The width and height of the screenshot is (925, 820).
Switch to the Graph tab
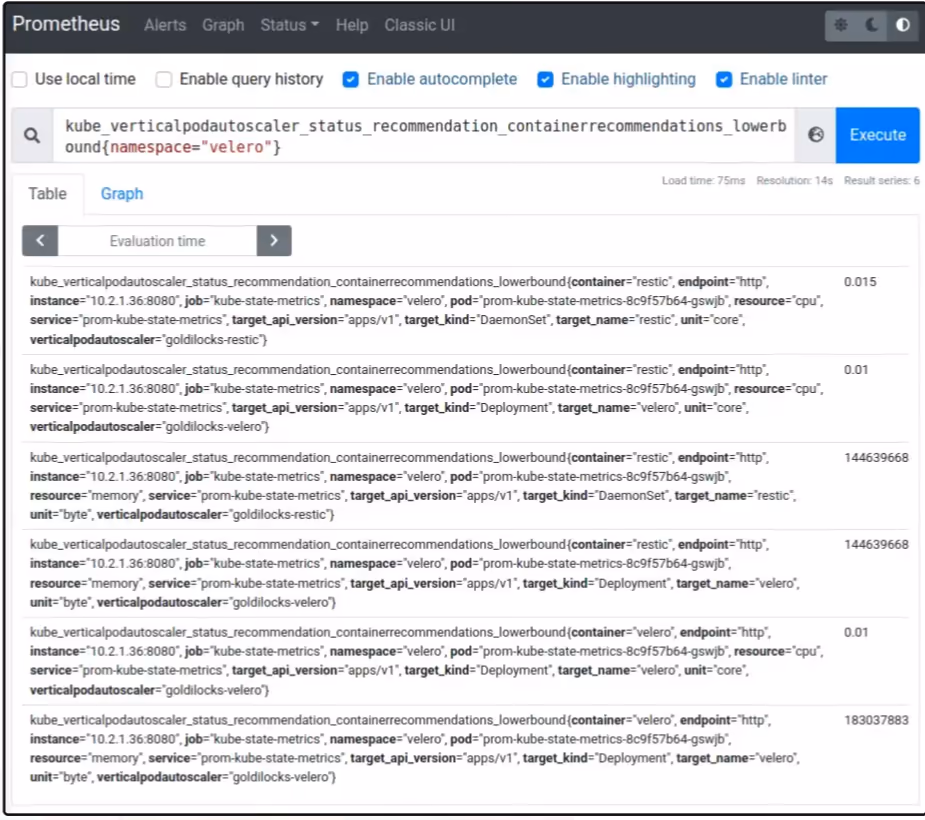(121, 193)
